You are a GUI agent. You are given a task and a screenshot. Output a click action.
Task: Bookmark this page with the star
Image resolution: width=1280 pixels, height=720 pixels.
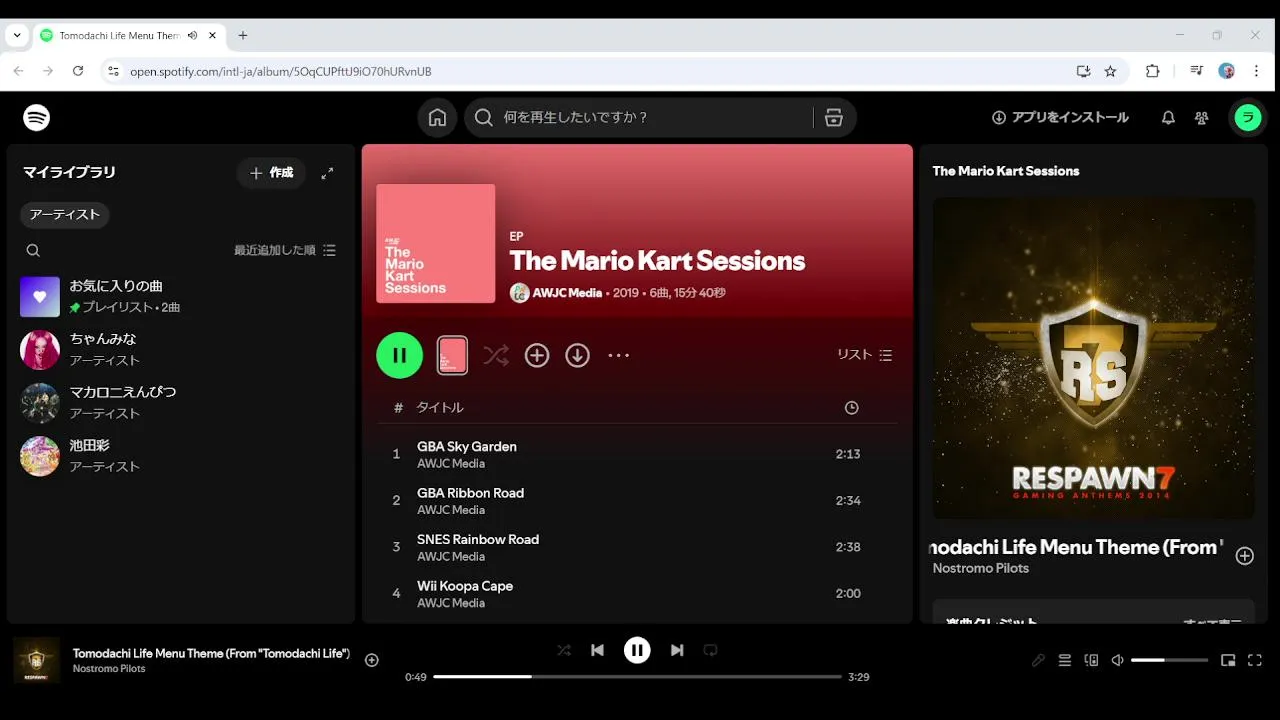pyautogui.click(x=1110, y=71)
